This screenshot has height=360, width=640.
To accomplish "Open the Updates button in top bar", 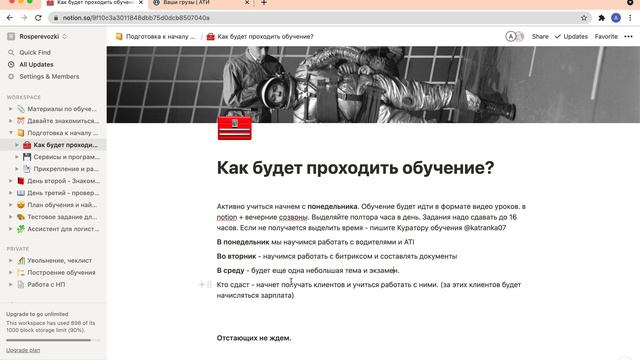I will pyautogui.click(x=571, y=36).
